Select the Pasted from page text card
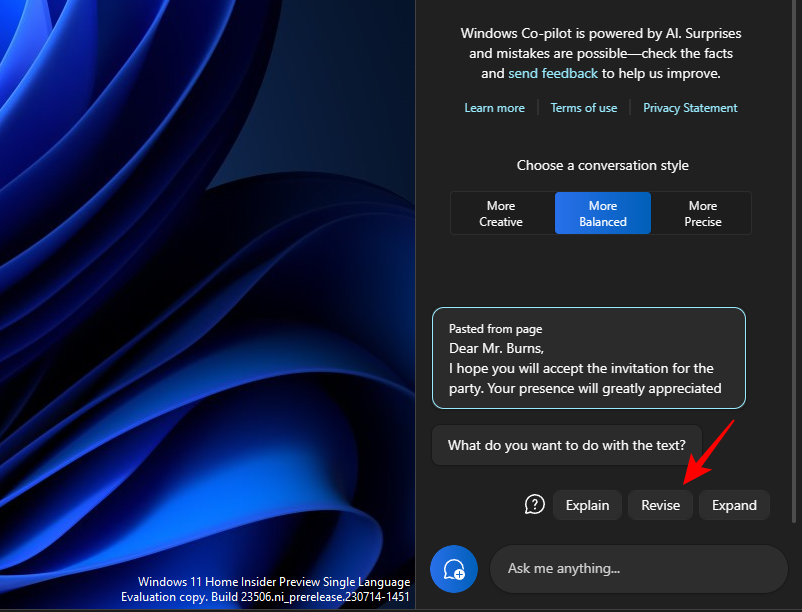The width and height of the screenshot is (802, 612). pyautogui.click(x=588, y=358)
